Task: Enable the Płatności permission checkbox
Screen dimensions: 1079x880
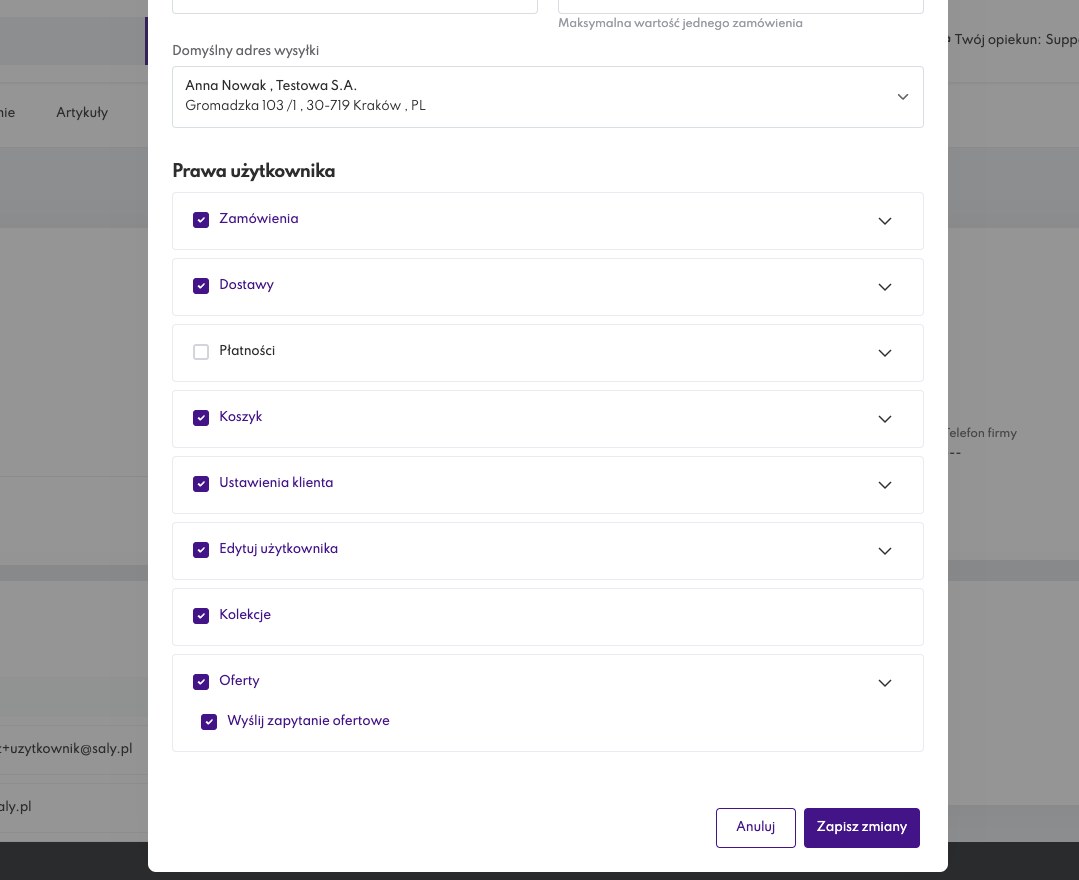Action: 201,352
